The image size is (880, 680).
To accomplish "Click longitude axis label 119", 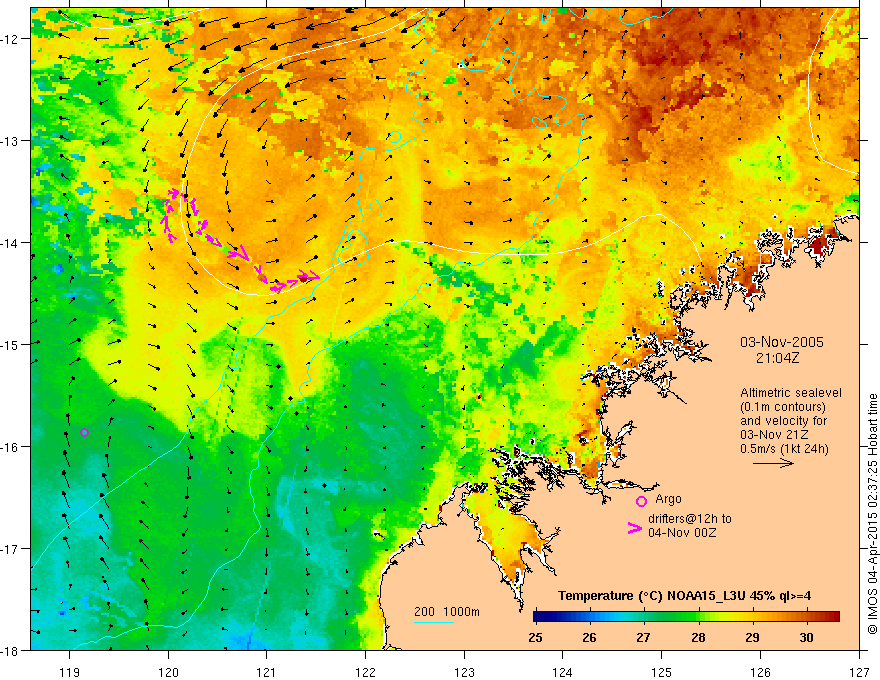I will (x=69, y=672).
